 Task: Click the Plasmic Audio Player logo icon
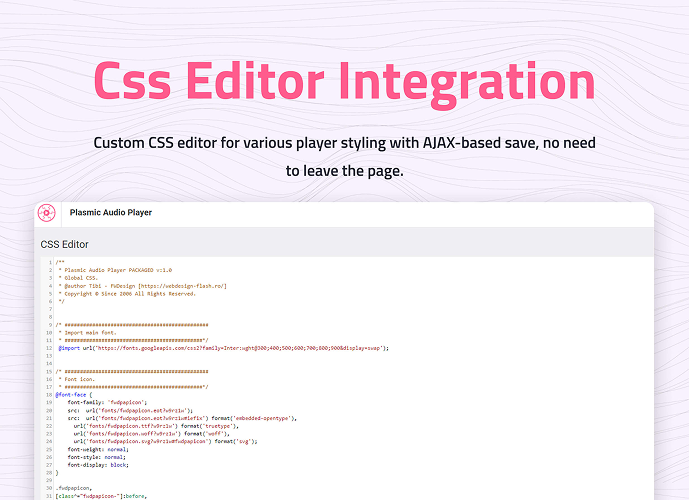click(47, 213)
